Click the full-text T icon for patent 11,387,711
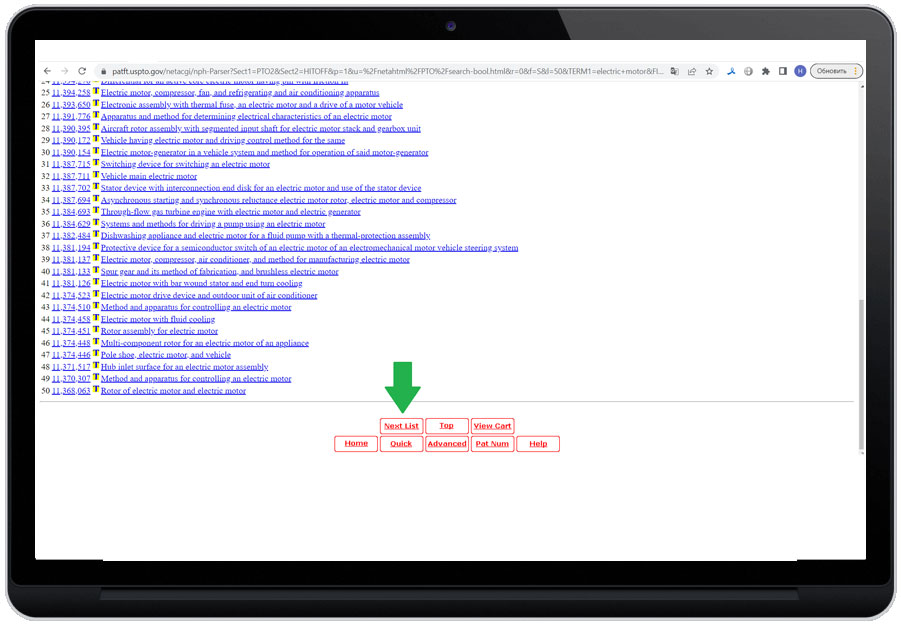The width and height of the screenshot is (901, 626). (x=96, y=176)
